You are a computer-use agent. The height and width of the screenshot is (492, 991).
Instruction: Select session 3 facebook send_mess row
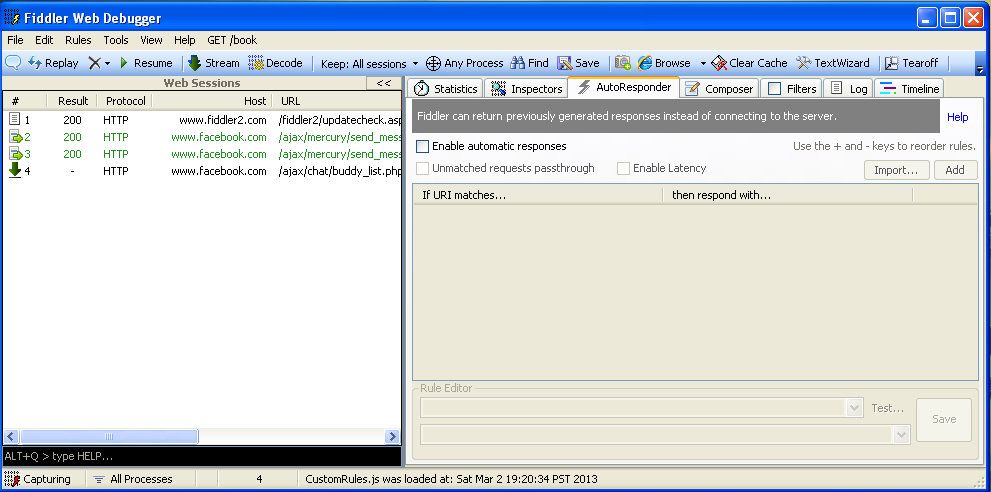(202, 154)
